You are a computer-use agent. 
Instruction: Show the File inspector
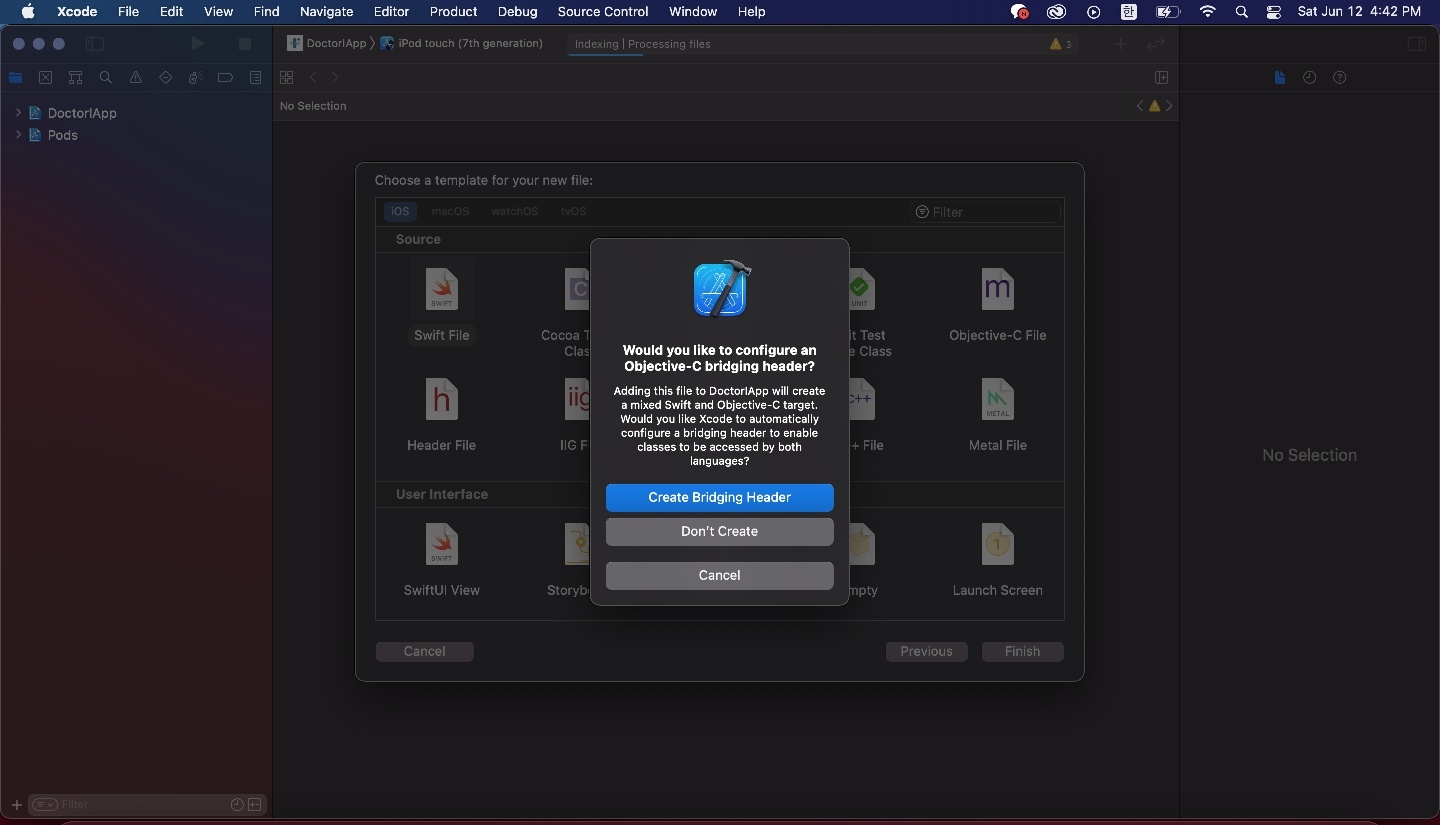click(x=1279, y=78)
